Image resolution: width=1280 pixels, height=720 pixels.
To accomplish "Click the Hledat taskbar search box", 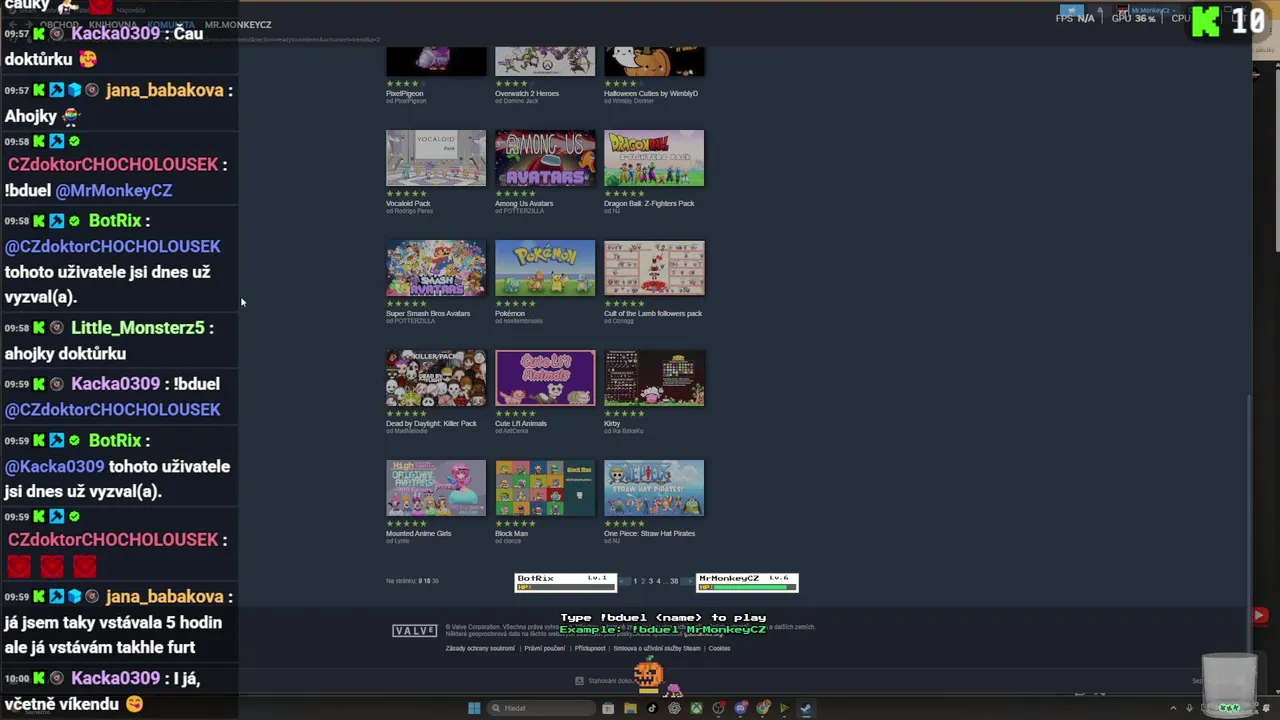I will coord(540,708).
